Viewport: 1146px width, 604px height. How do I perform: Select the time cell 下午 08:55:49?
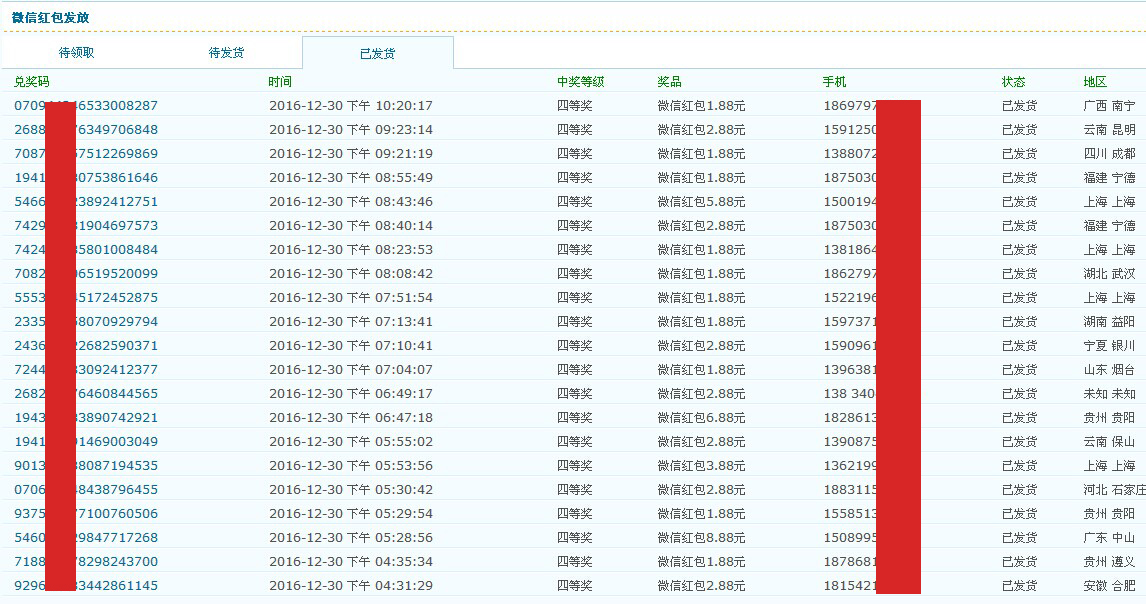(351, 178)
